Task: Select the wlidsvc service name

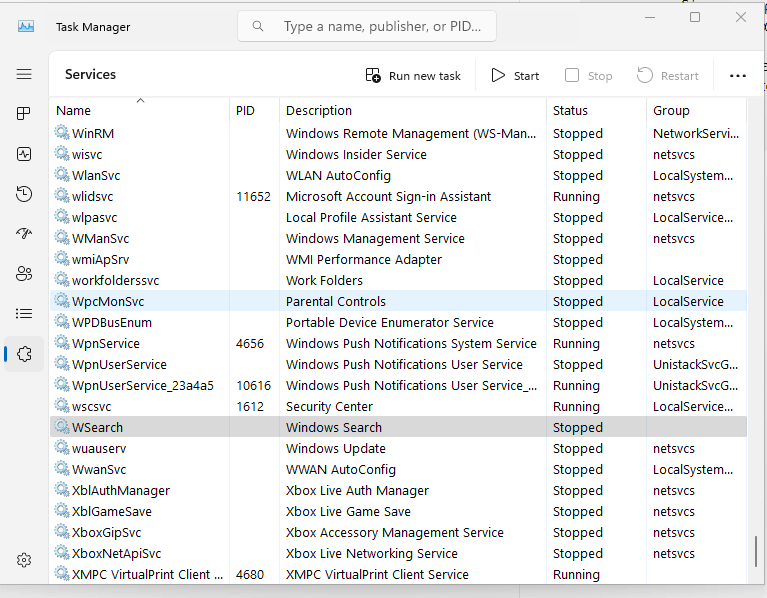Action: point(92,197)
